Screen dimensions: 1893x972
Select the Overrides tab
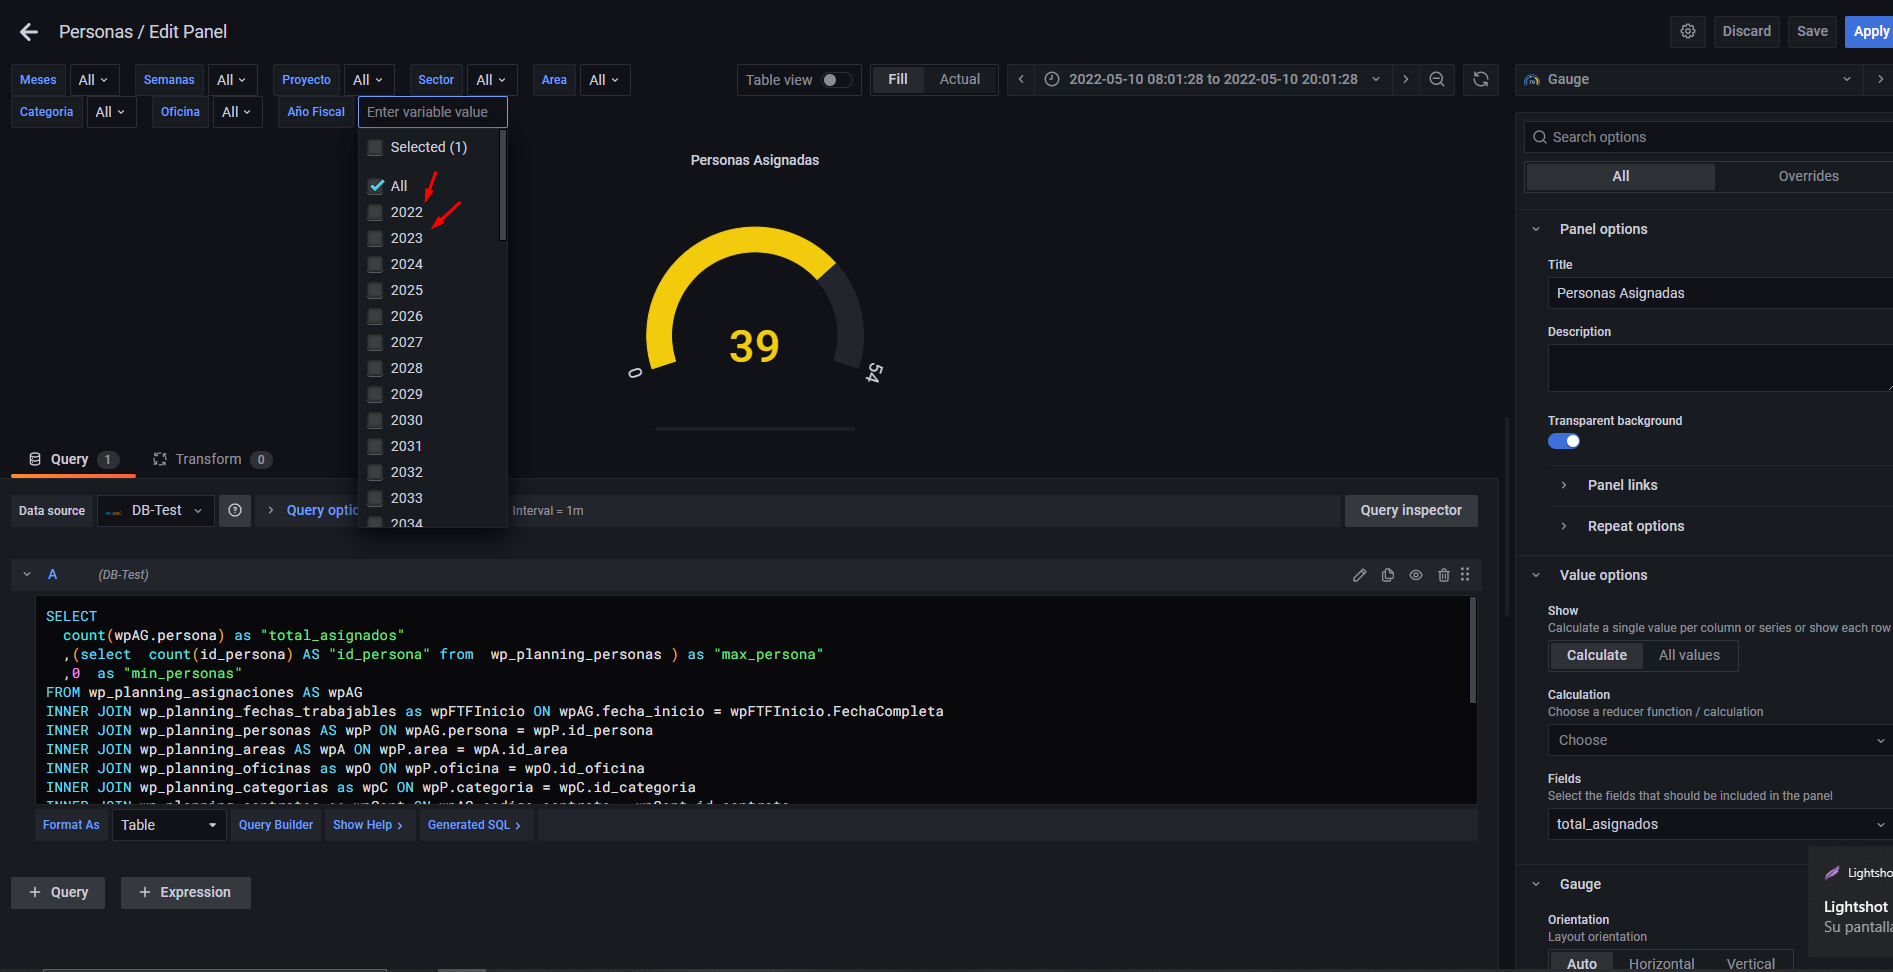tap(1807, 176)
